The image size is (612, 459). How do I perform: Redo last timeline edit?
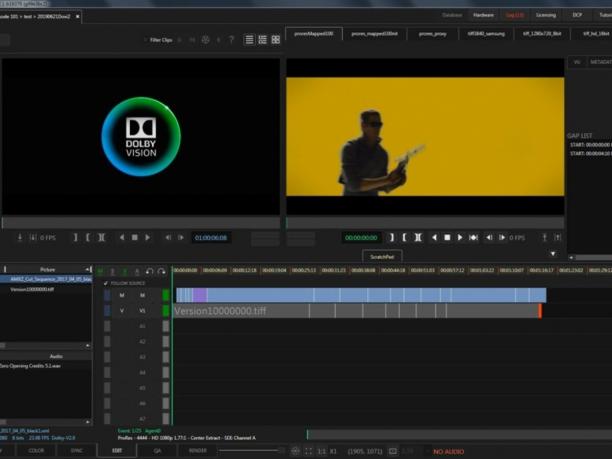162,271
